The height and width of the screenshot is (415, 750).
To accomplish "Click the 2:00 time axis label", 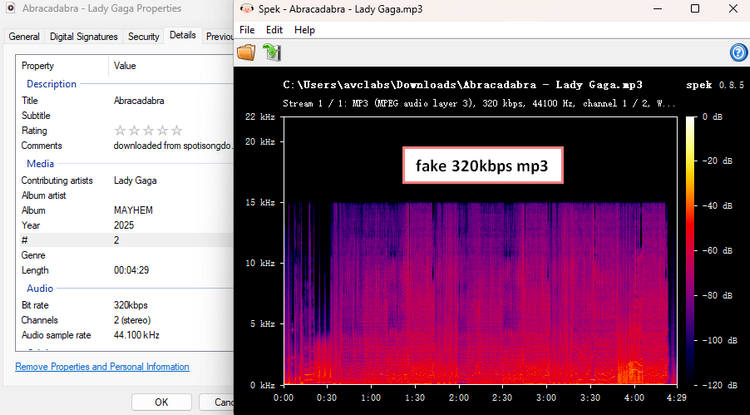I will tap(459, 398).
